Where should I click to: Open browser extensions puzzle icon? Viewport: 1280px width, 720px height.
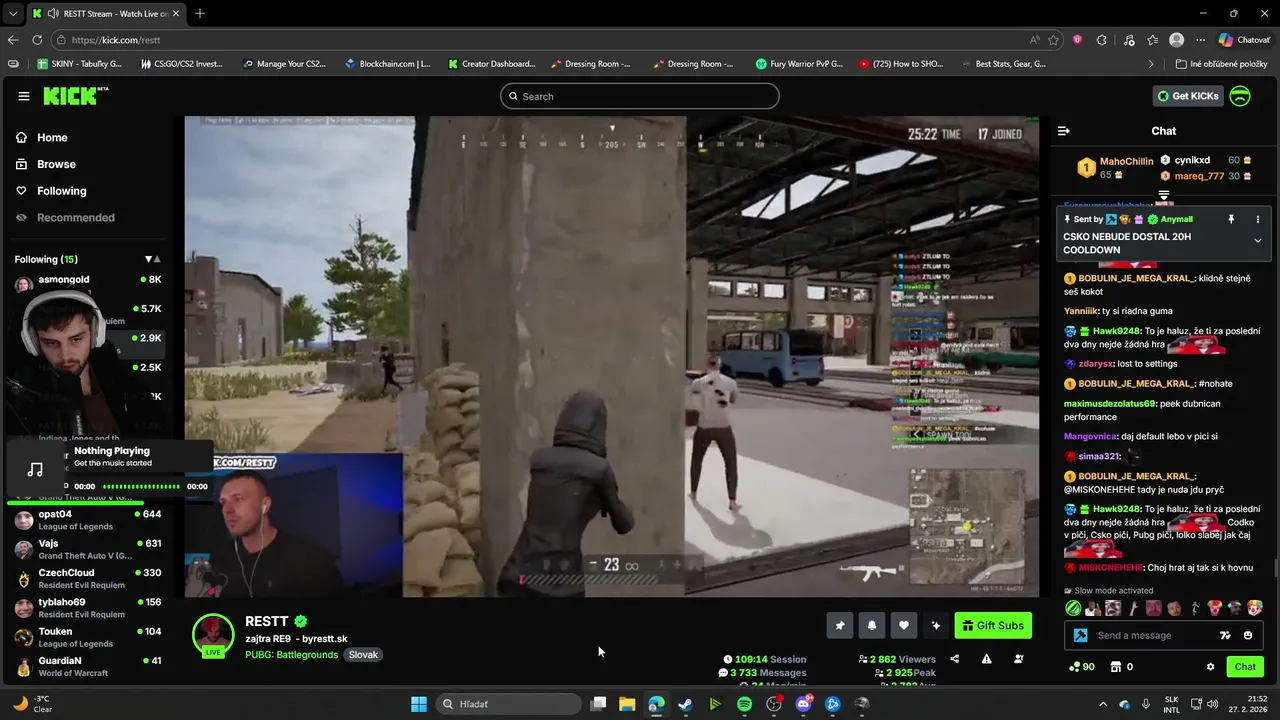click(1102, 40)
